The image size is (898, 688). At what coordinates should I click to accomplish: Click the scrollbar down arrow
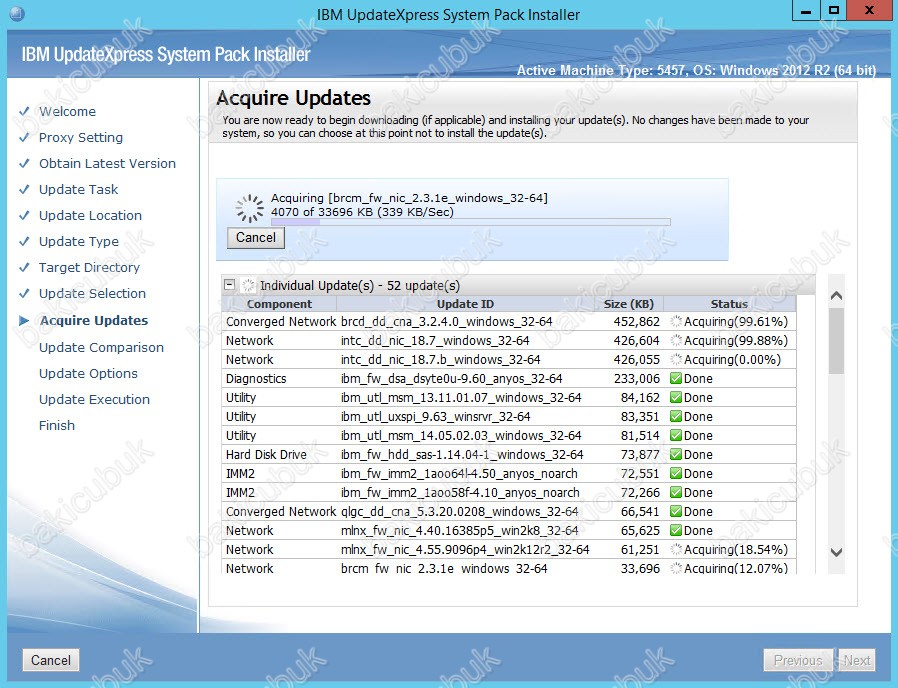click(836, 552)
